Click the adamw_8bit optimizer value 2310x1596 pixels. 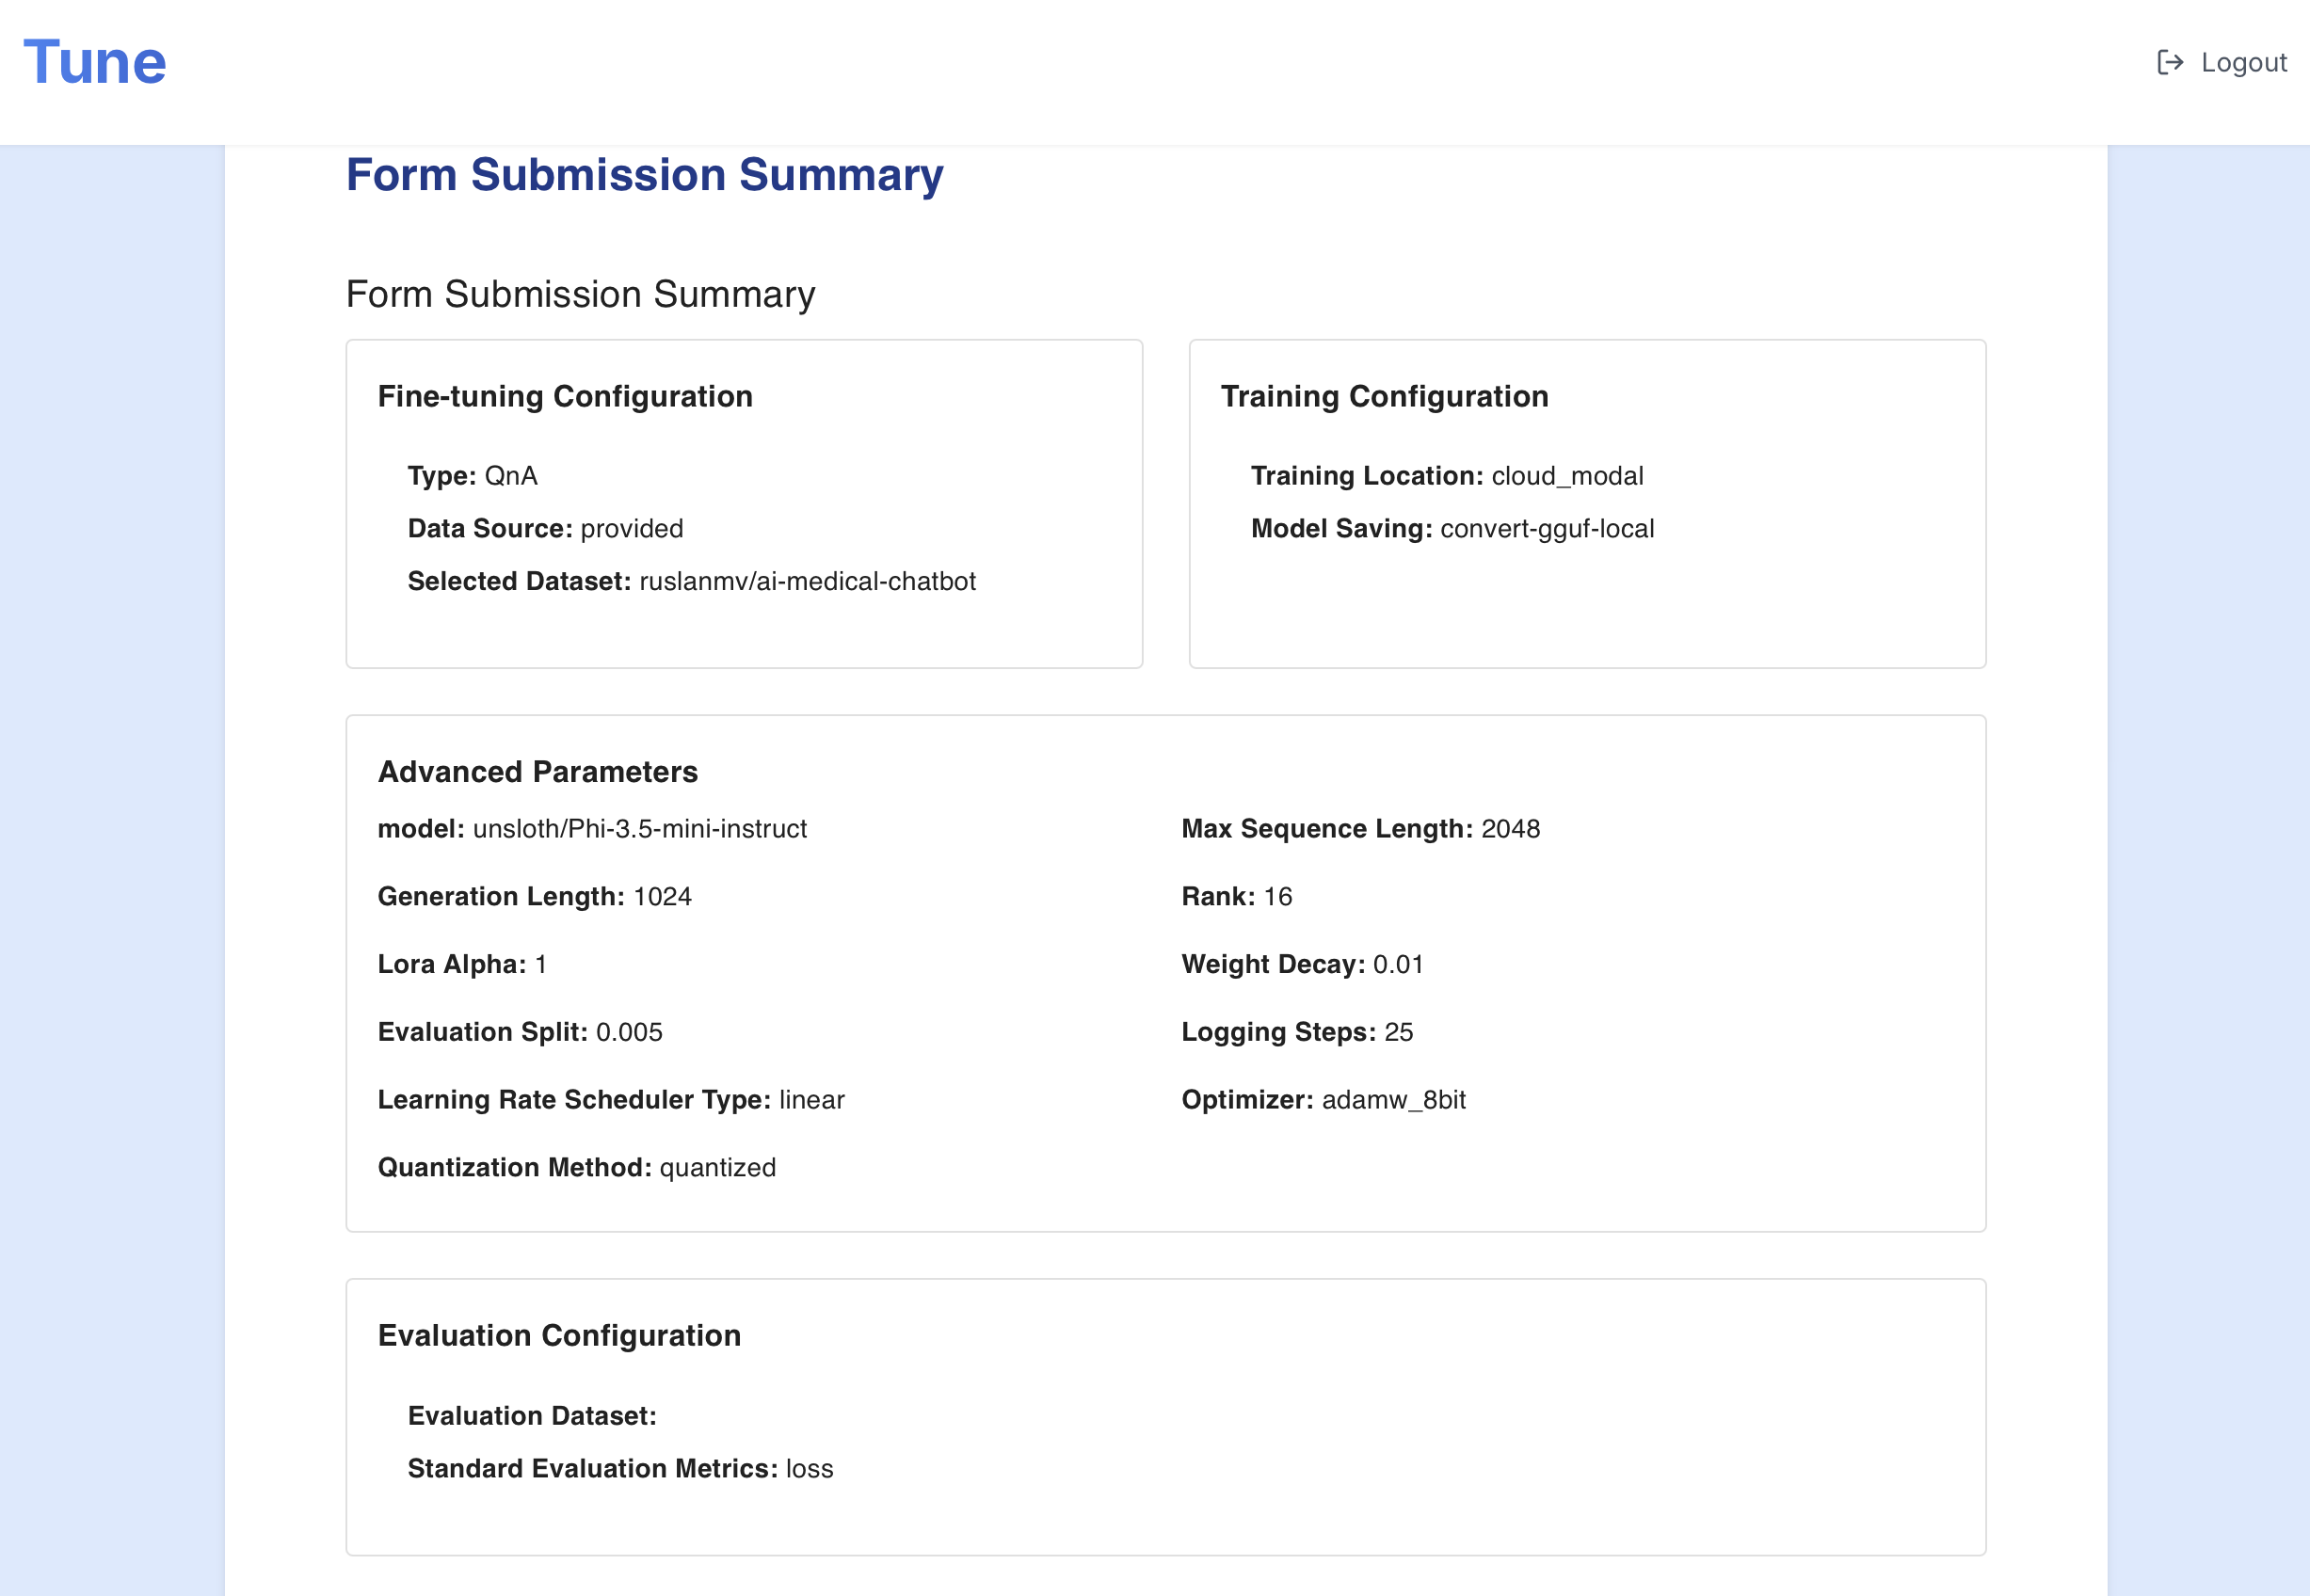1393,1100
